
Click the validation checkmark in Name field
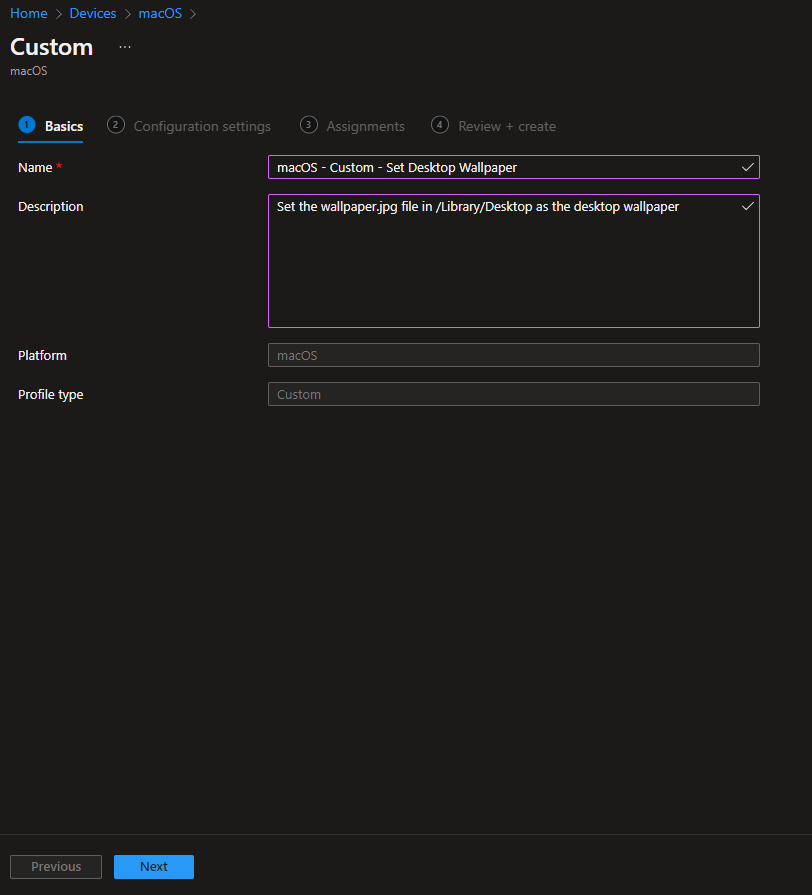click(748, 167)
